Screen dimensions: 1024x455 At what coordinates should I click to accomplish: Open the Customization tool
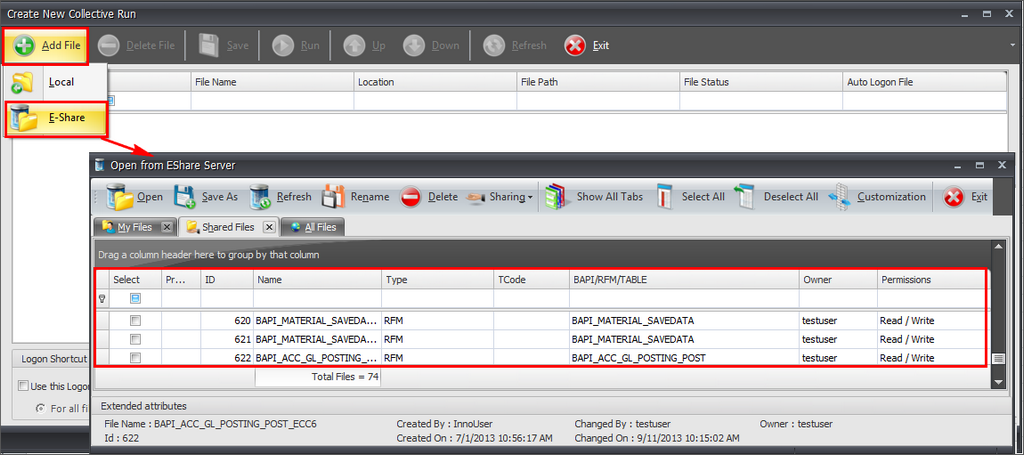840,197
